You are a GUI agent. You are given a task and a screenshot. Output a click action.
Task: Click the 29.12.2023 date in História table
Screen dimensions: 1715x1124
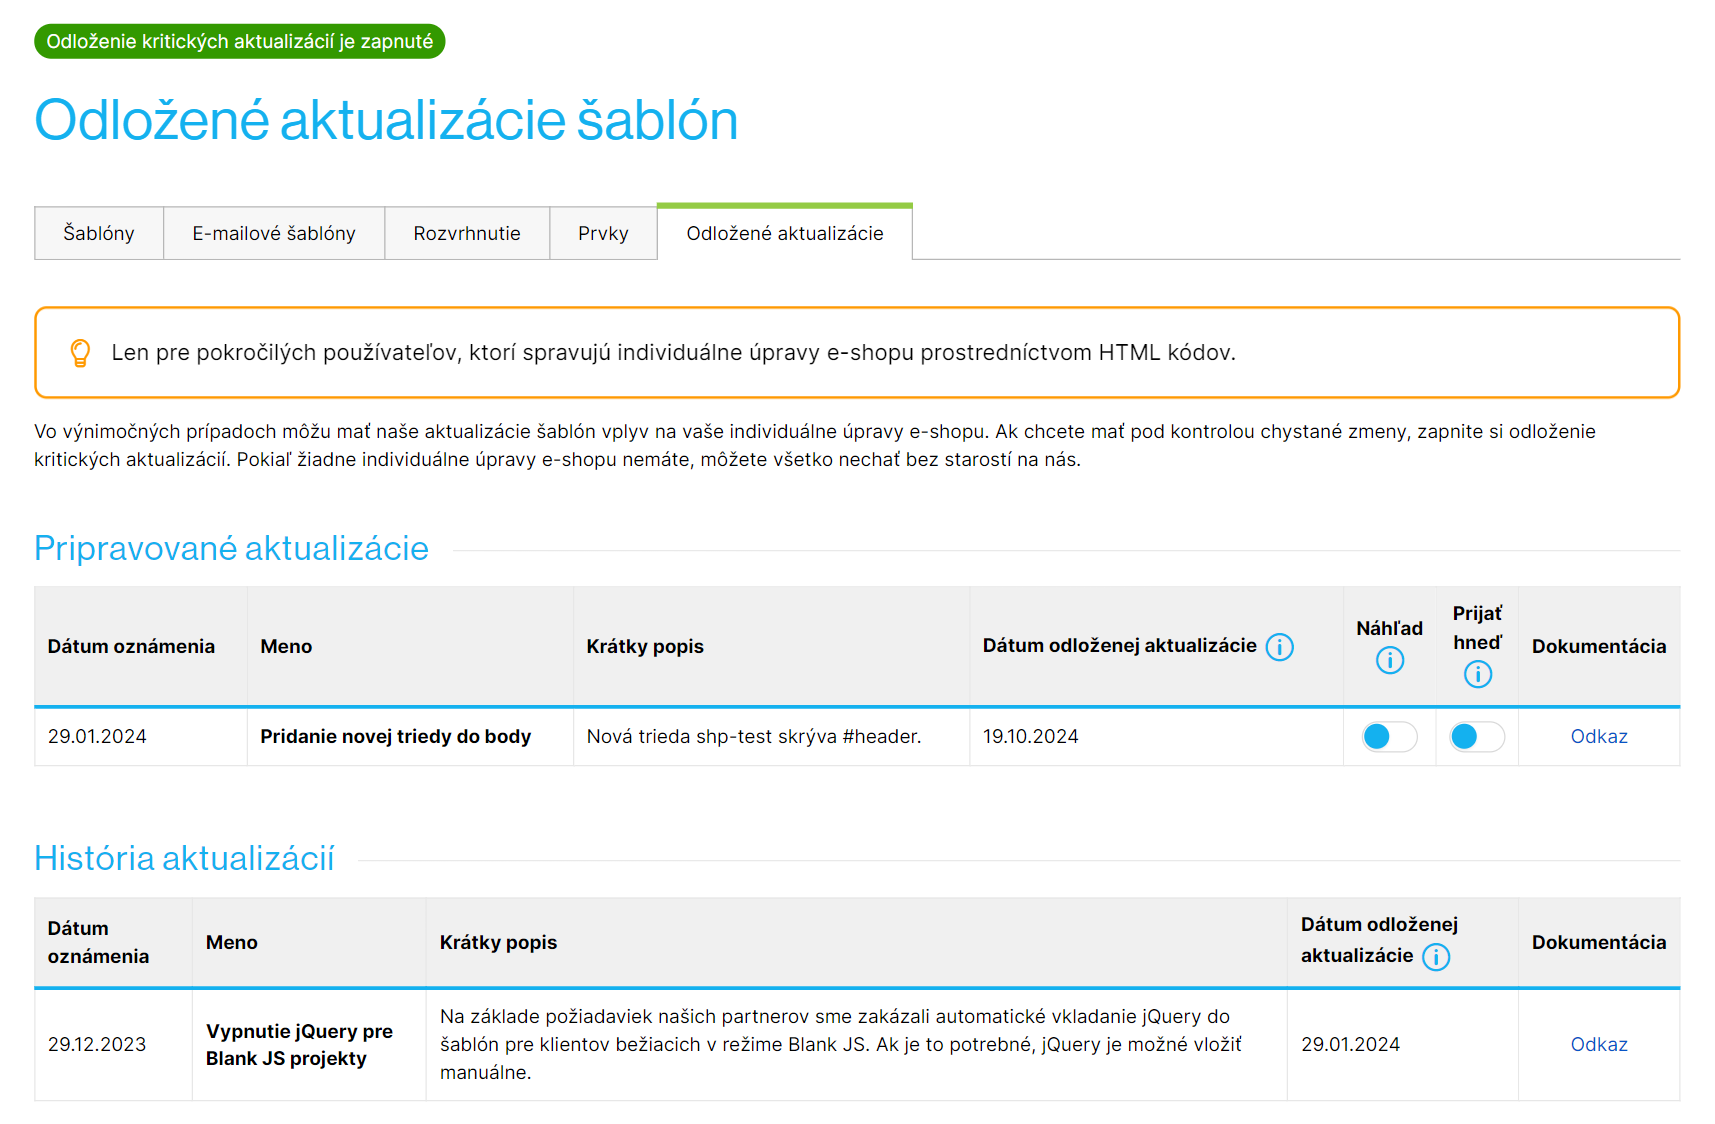[97, 1045]
